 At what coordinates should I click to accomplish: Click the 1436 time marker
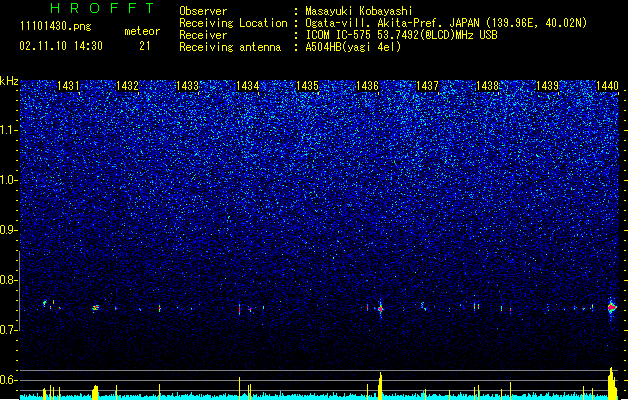(367, 86)
